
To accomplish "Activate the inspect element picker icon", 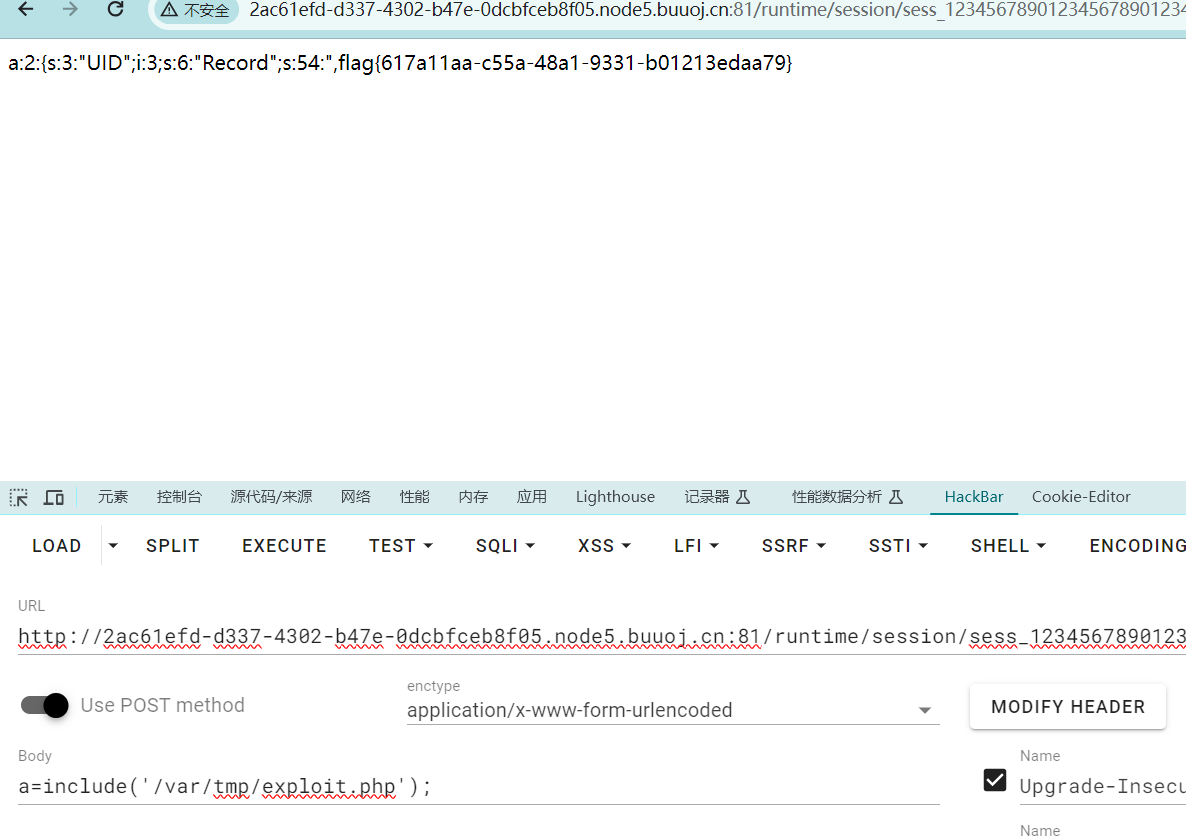I will (x=19, y=497).
